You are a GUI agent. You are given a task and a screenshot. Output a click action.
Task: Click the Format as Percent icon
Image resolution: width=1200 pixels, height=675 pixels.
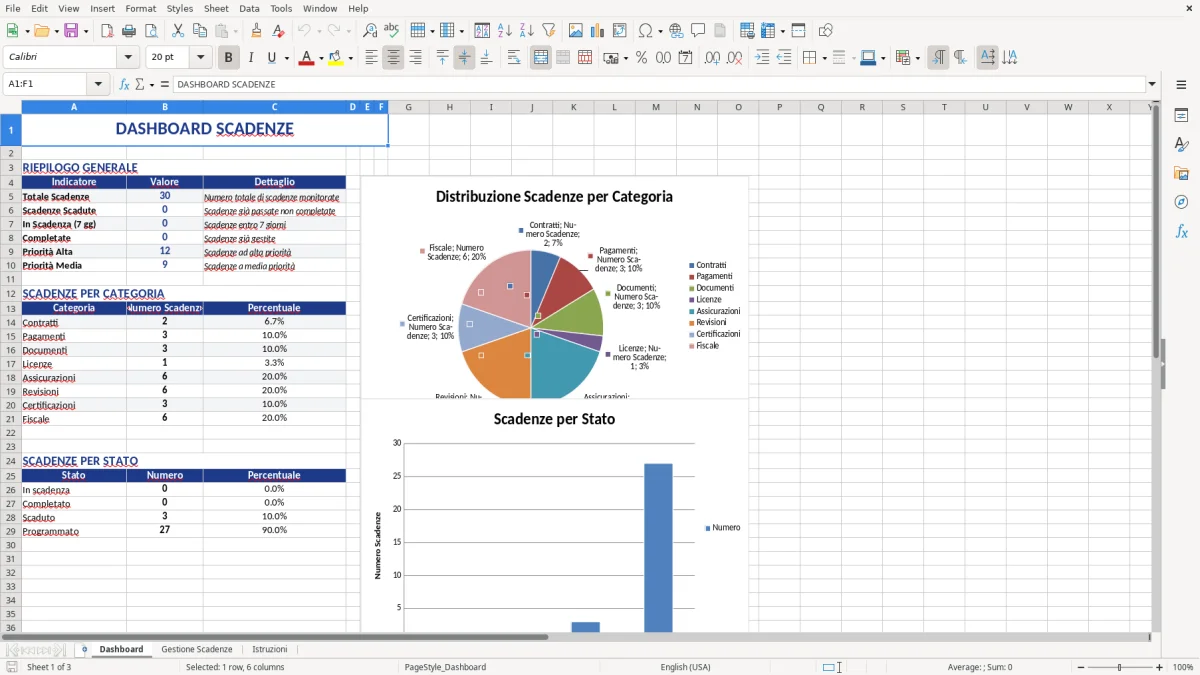point(642,58)
